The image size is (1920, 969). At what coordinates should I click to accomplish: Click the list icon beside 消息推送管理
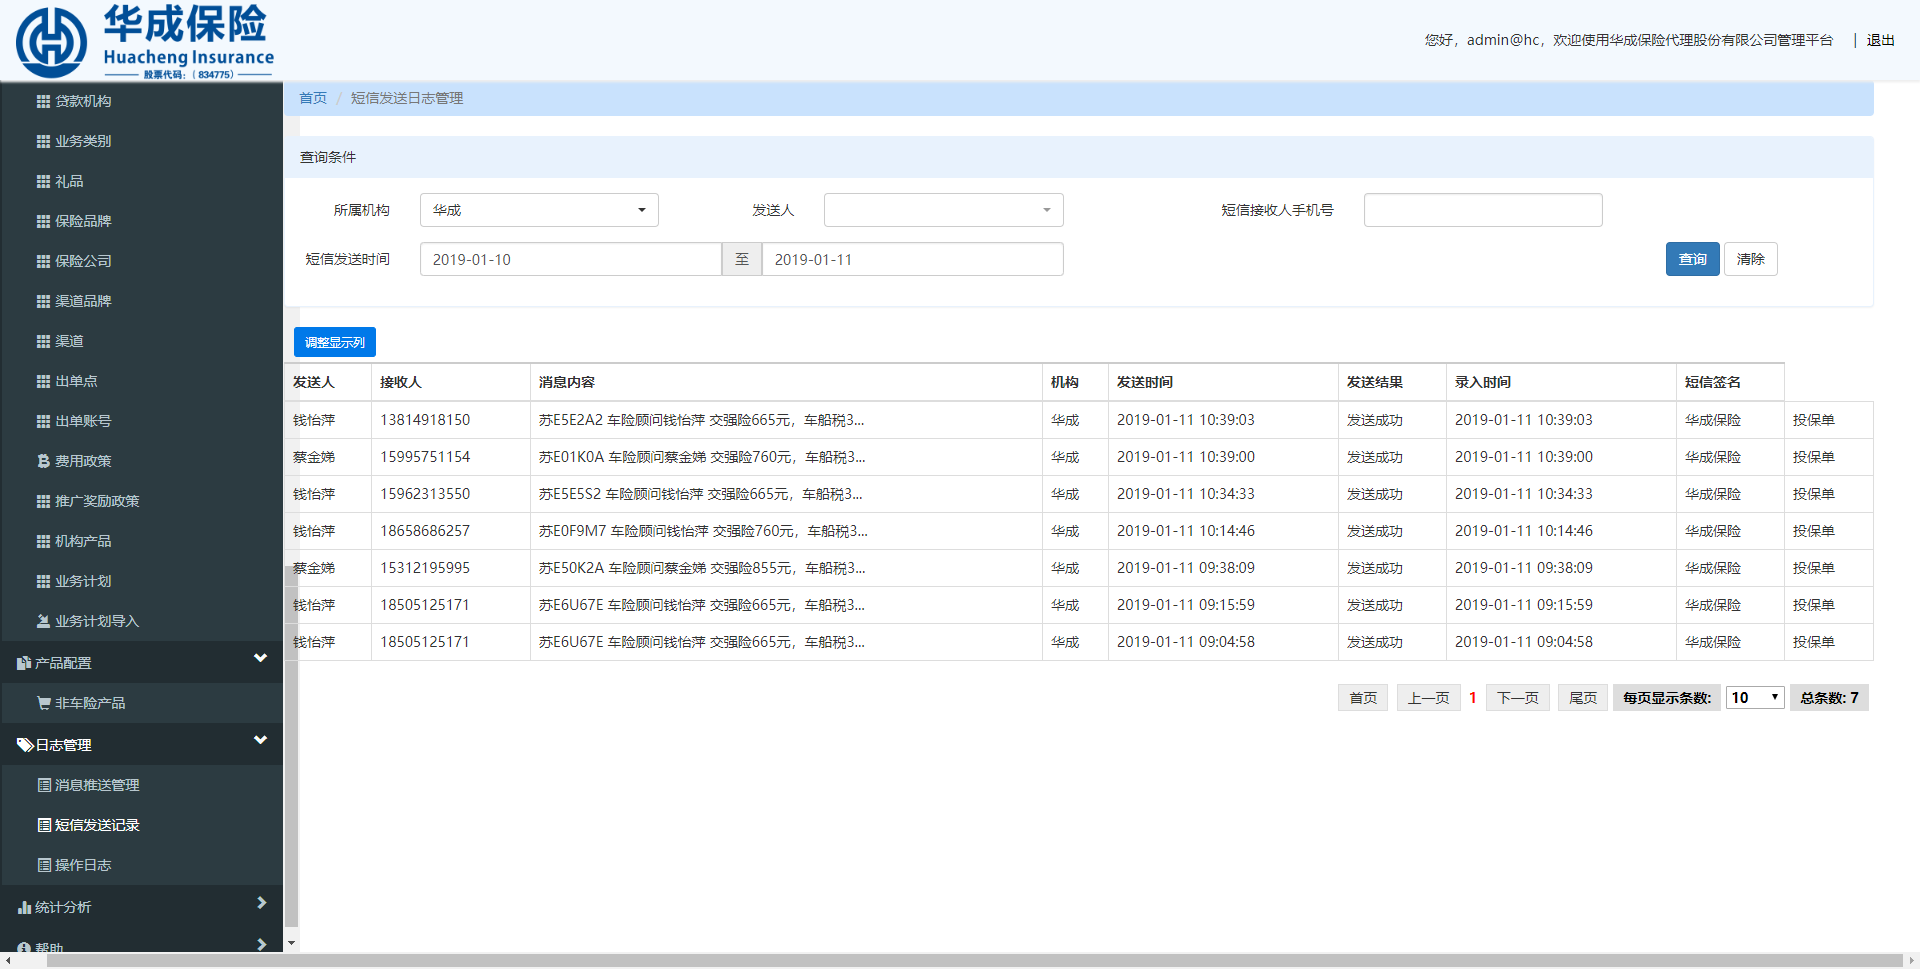coord(44,785)
